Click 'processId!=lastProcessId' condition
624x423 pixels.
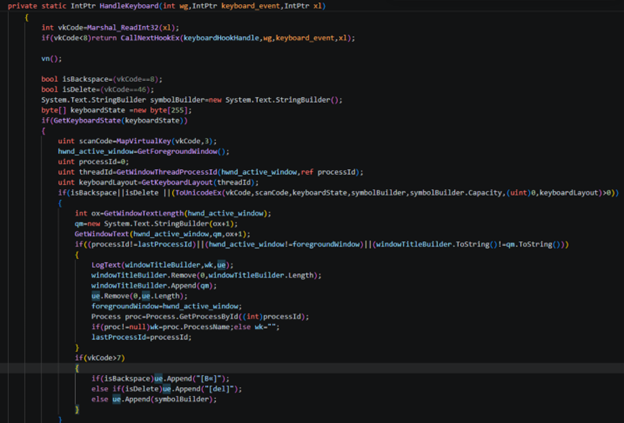tap(142, 245)
